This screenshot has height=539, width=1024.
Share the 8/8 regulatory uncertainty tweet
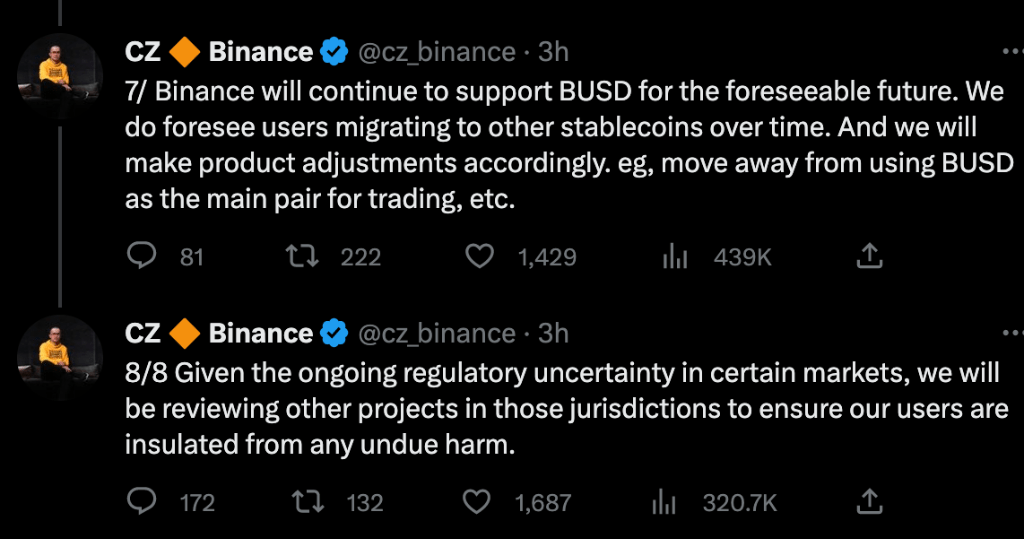[x=870, y=501]
